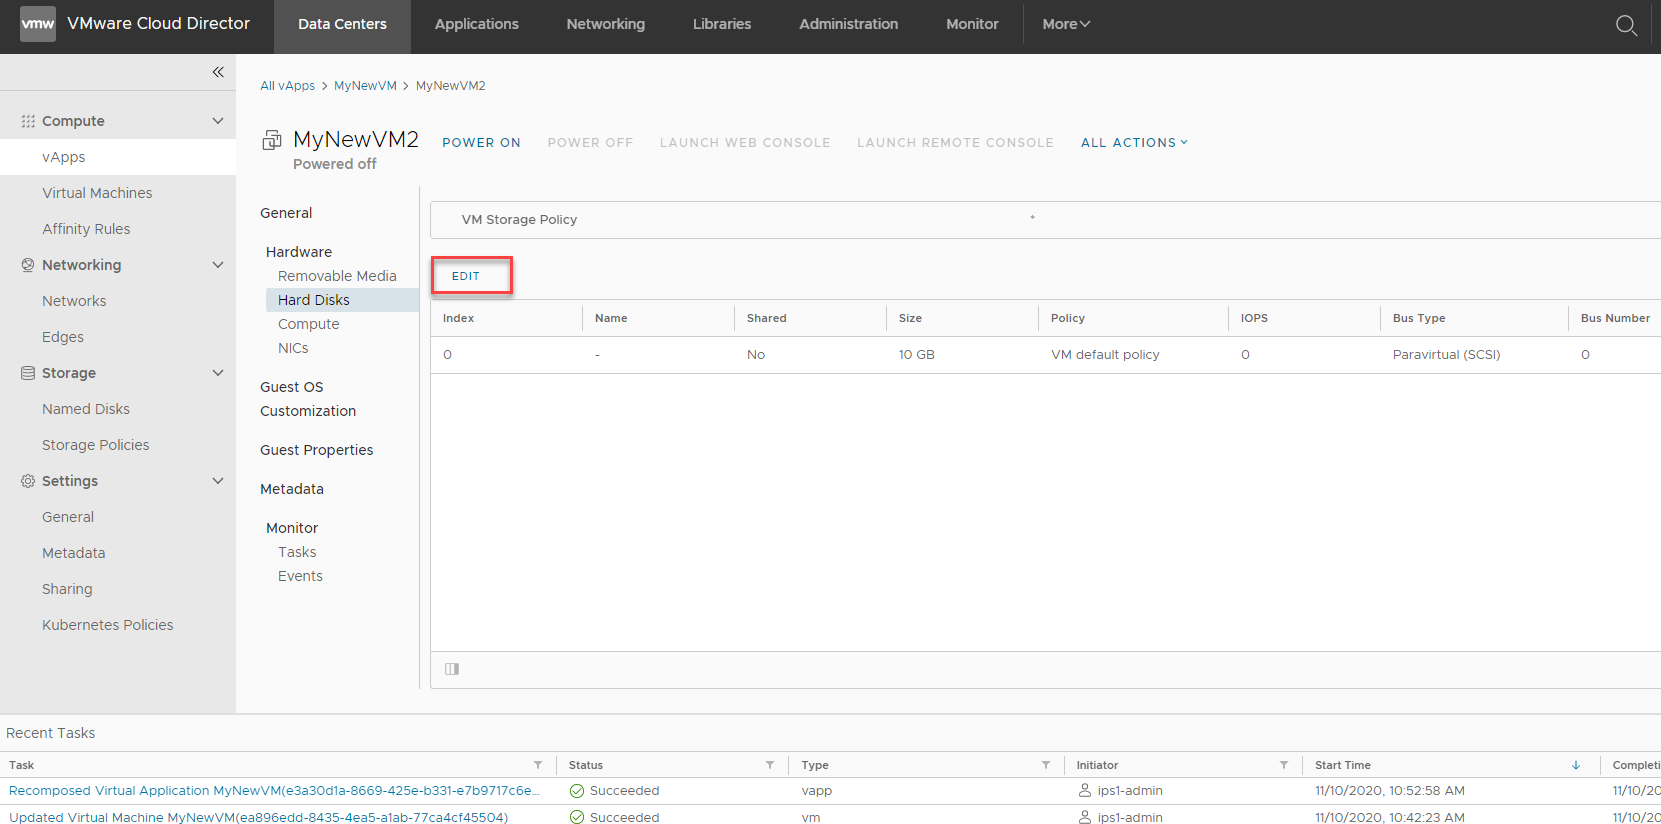Open the Applications tab

pos(477,24)
